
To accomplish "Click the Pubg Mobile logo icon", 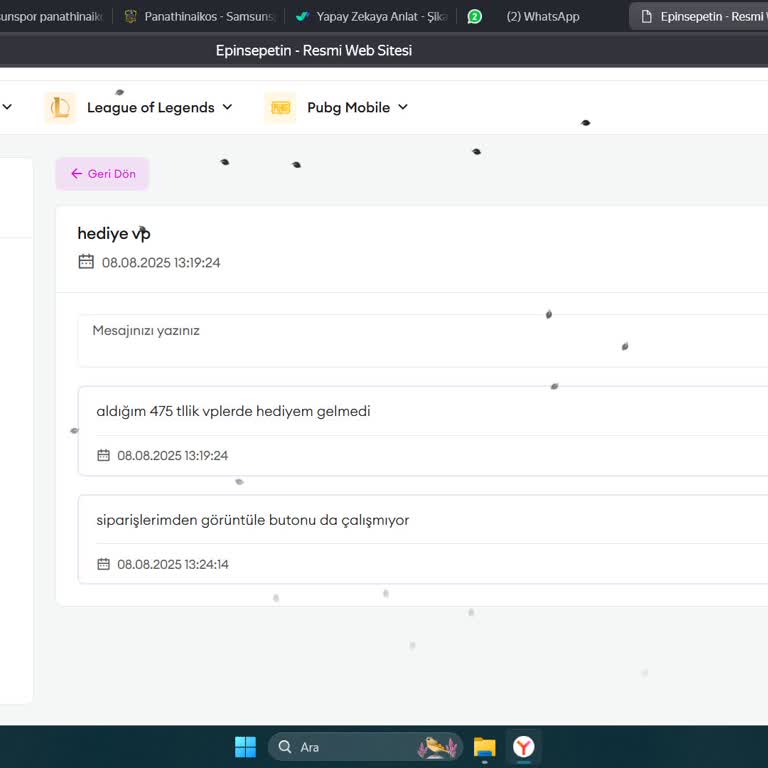I will tap(280, 108).
